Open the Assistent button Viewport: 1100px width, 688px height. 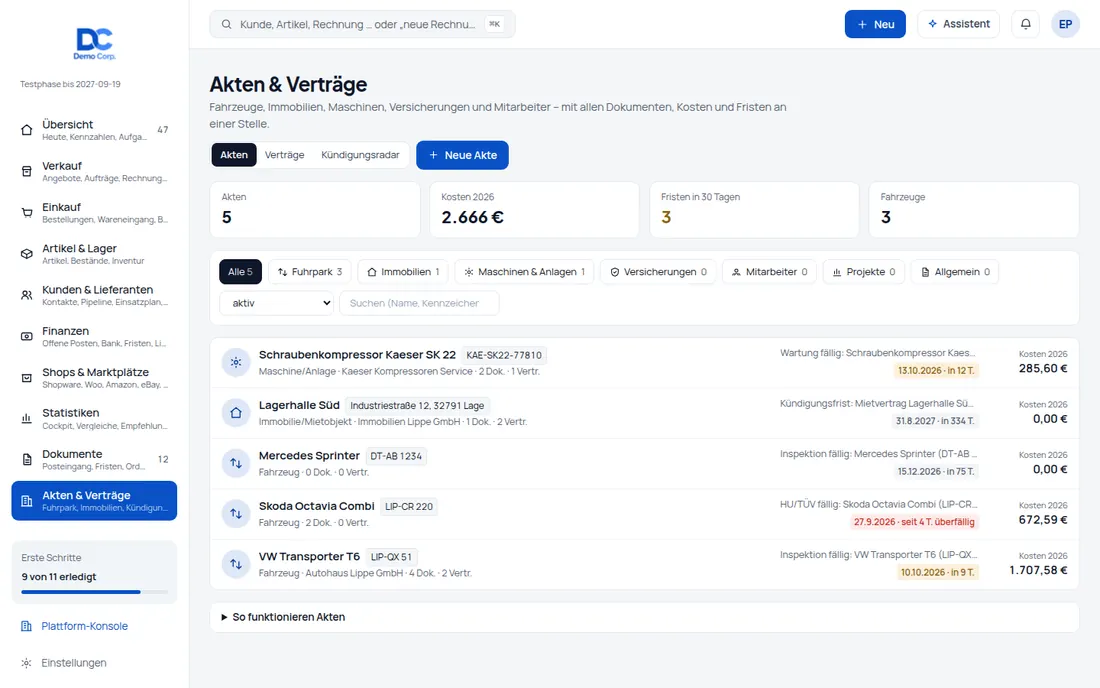point(958,24)
